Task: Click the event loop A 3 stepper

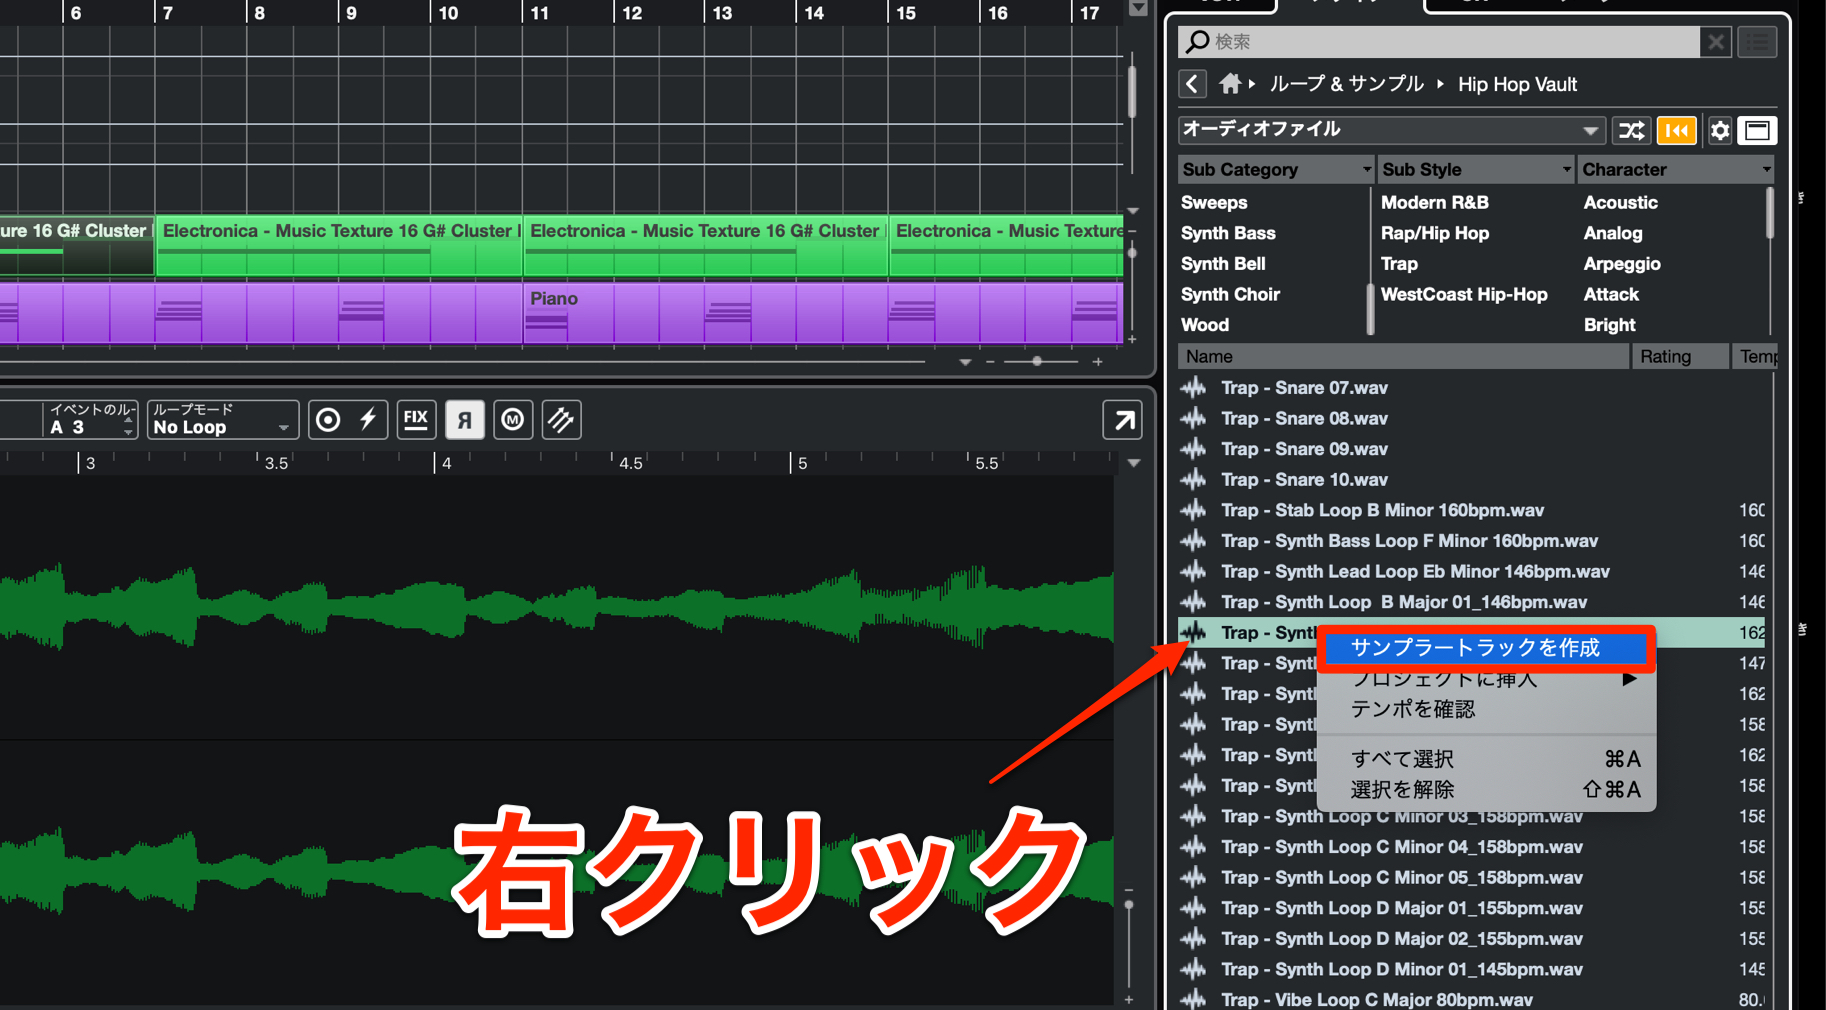Action: [128, 427]
